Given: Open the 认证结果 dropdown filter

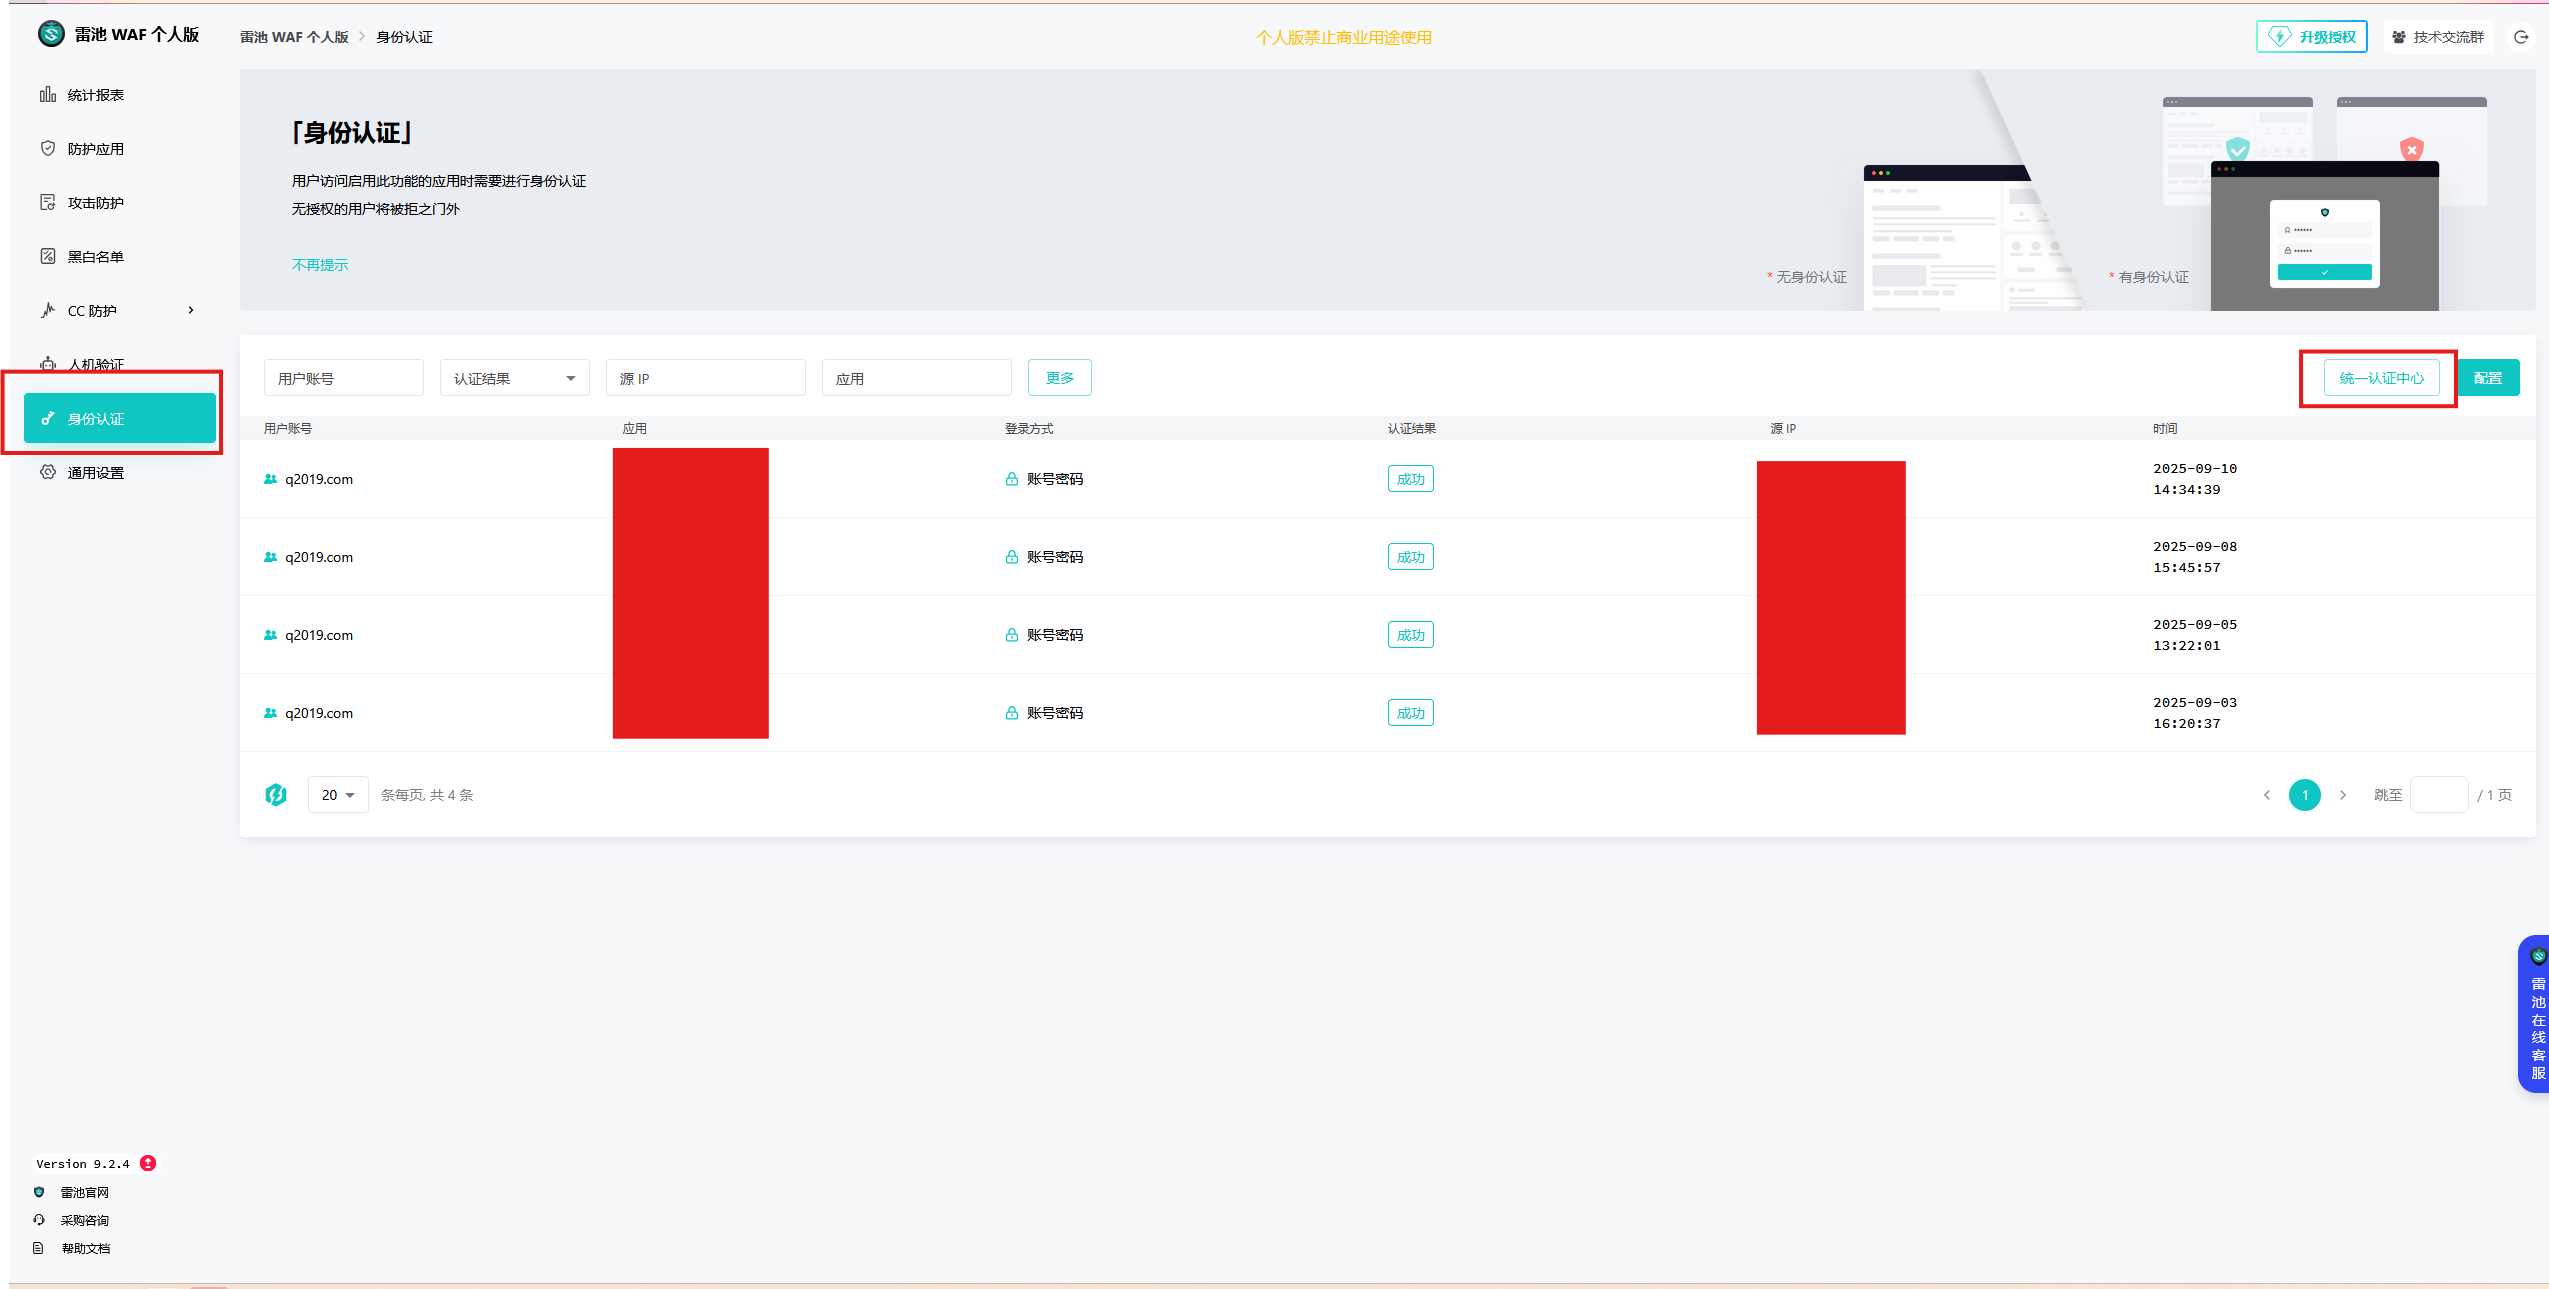Looking at the screenshot, I should coord(514,378).
